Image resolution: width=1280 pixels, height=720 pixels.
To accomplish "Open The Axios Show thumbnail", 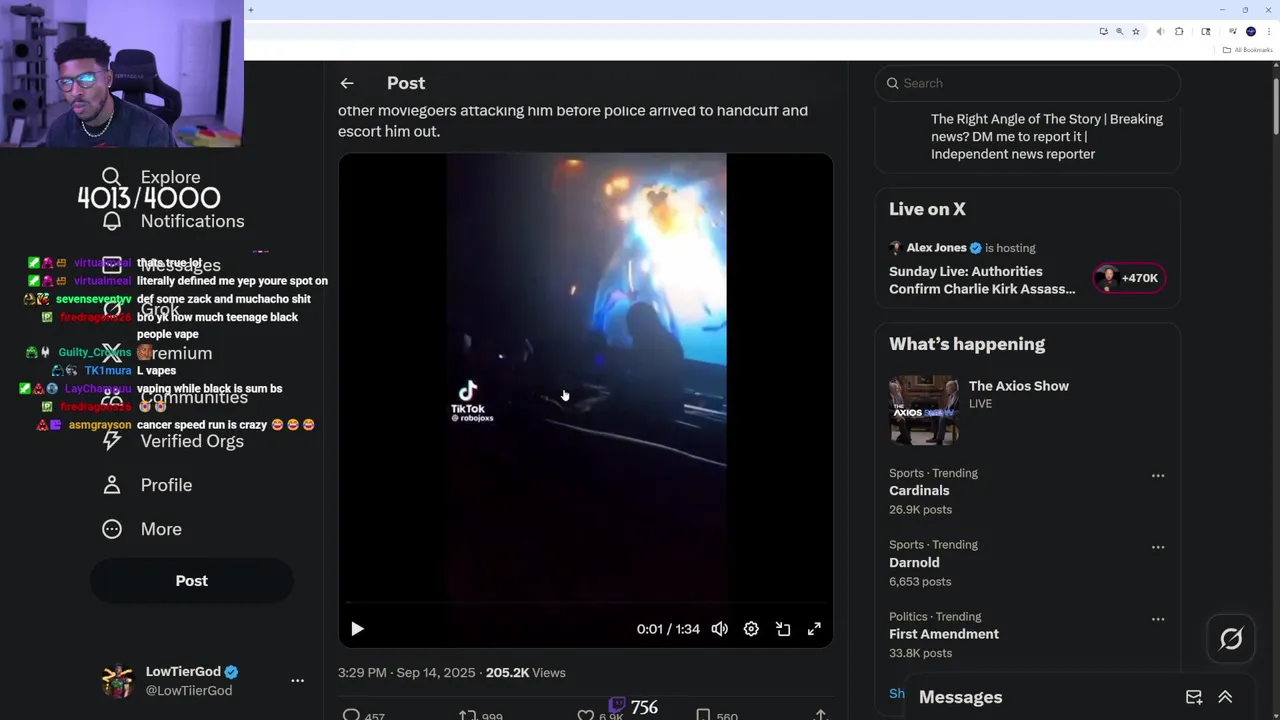I will point(923,410).
